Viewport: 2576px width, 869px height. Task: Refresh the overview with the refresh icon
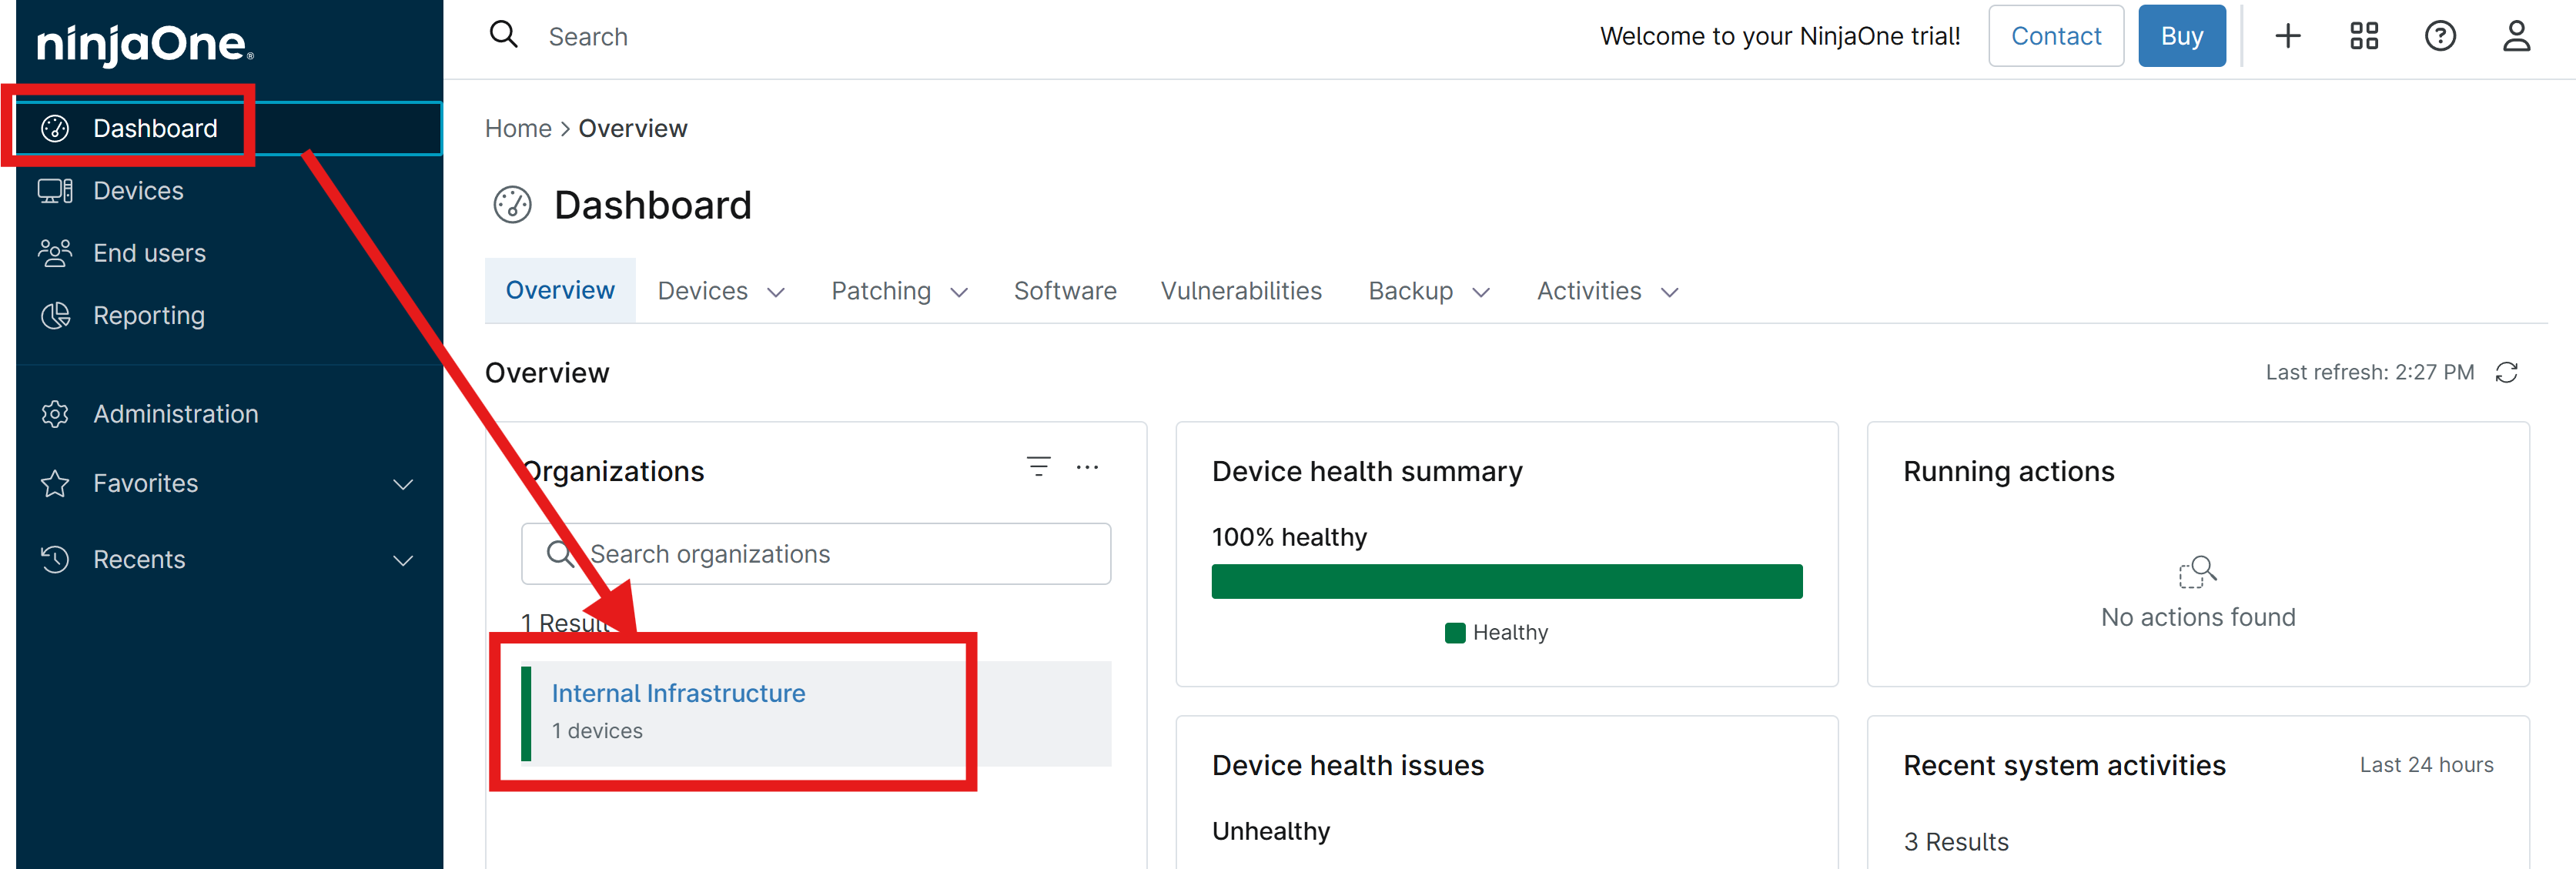[2506, 372]
